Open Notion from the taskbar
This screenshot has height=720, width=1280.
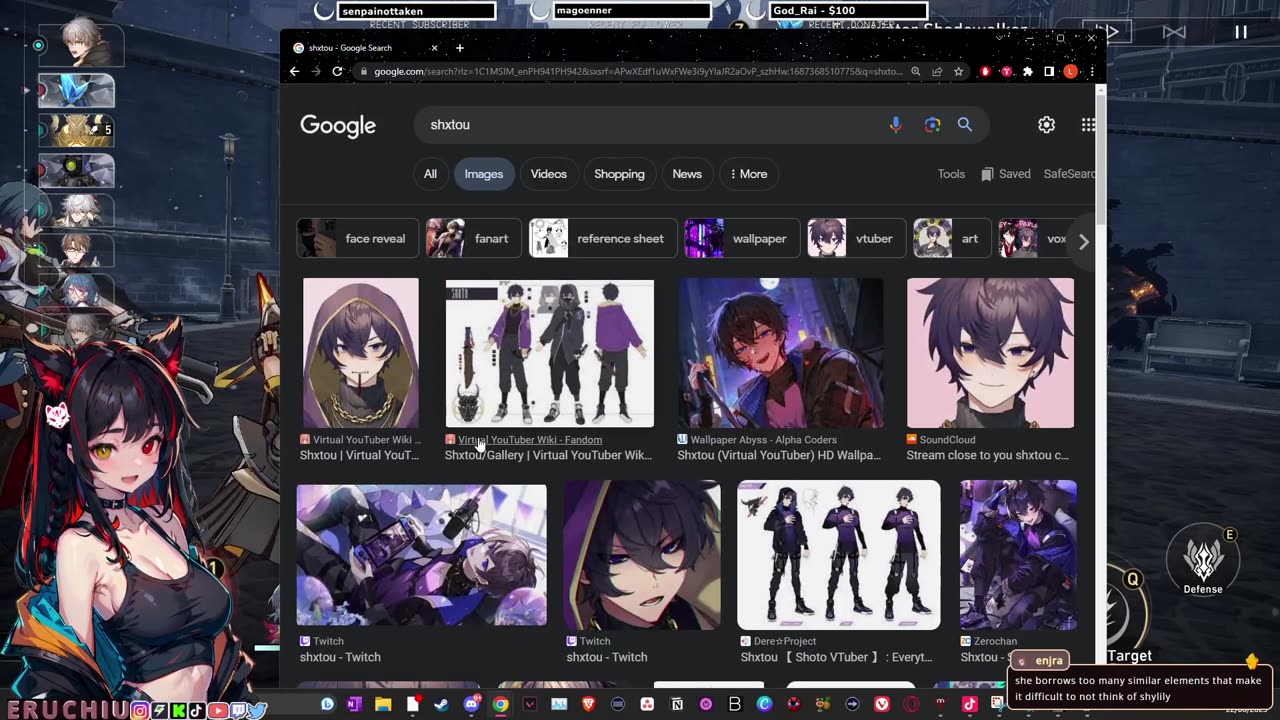[x=677, y=705]
